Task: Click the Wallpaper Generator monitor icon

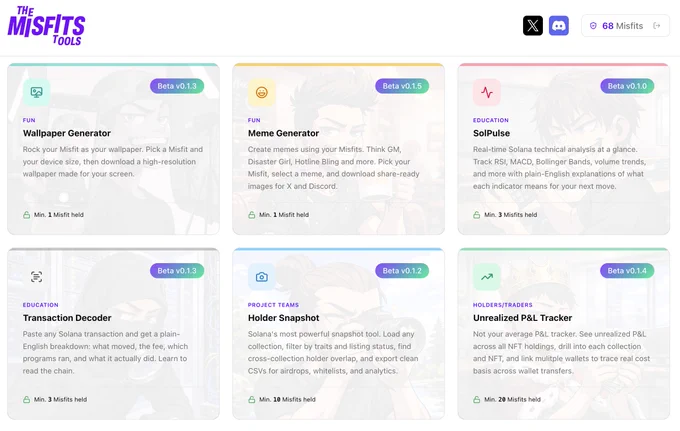Action: [36, 92]
